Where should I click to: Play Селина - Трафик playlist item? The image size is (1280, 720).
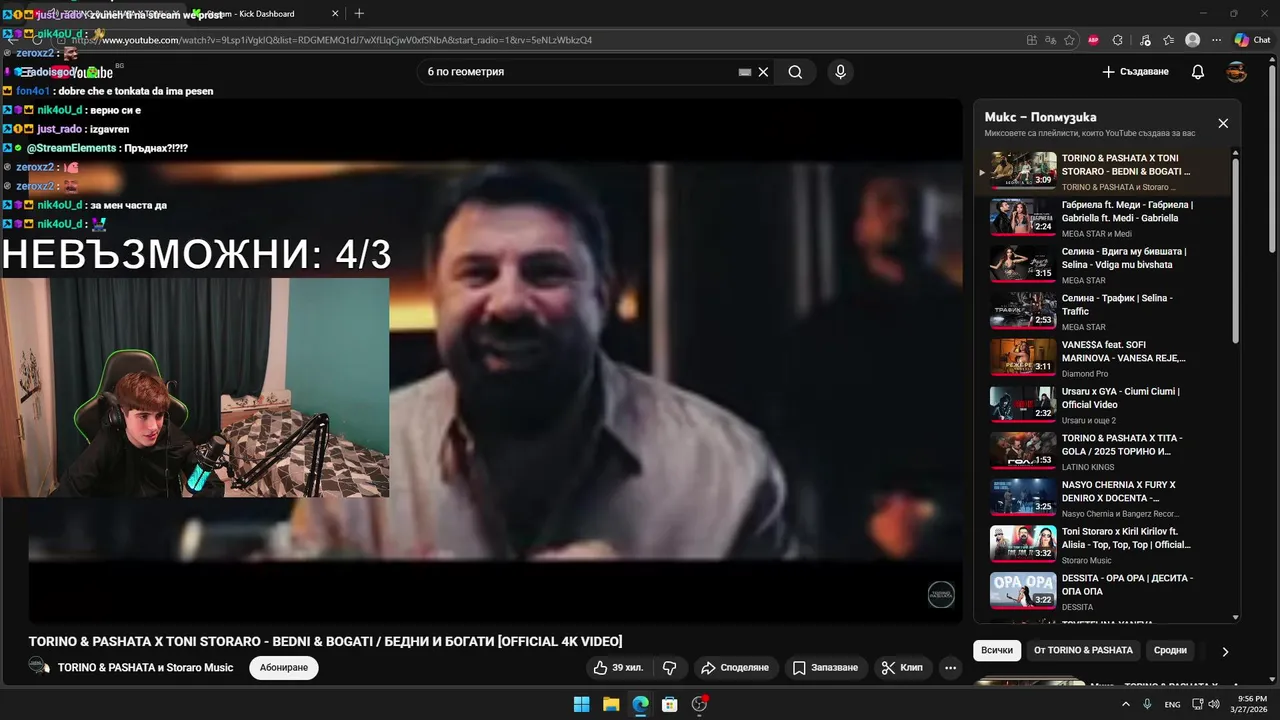[1104, 311]
